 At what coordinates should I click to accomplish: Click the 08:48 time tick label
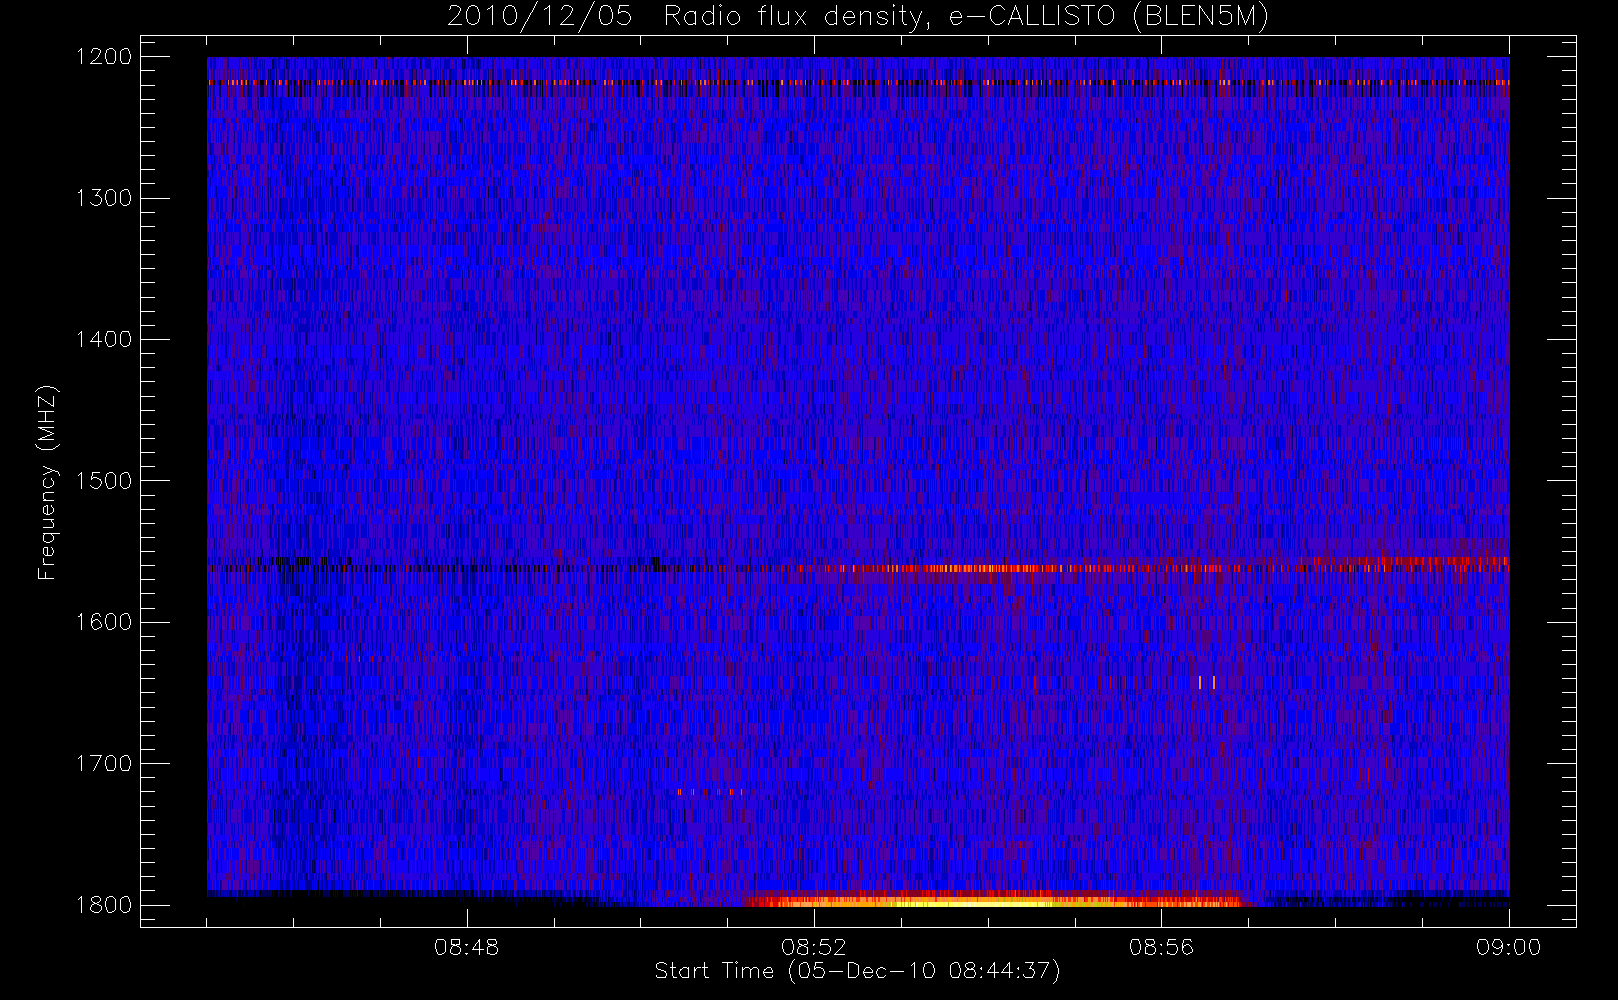(x=466, y=947)
